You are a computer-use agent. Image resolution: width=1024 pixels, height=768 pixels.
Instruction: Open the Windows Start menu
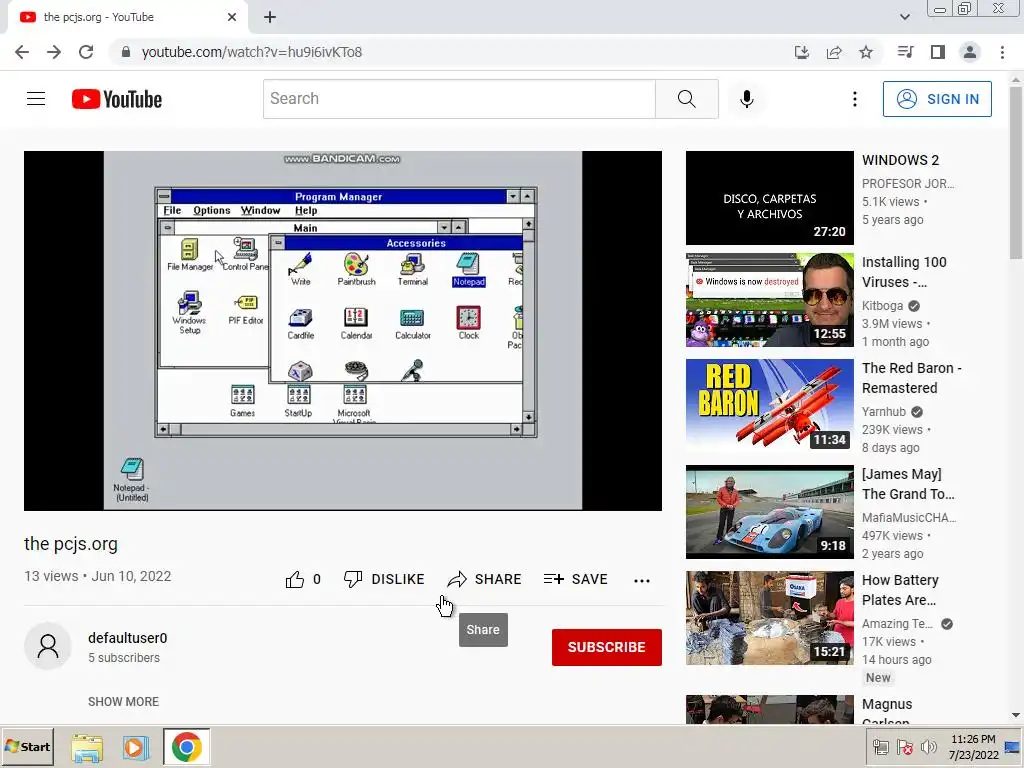tap(27, 746)
